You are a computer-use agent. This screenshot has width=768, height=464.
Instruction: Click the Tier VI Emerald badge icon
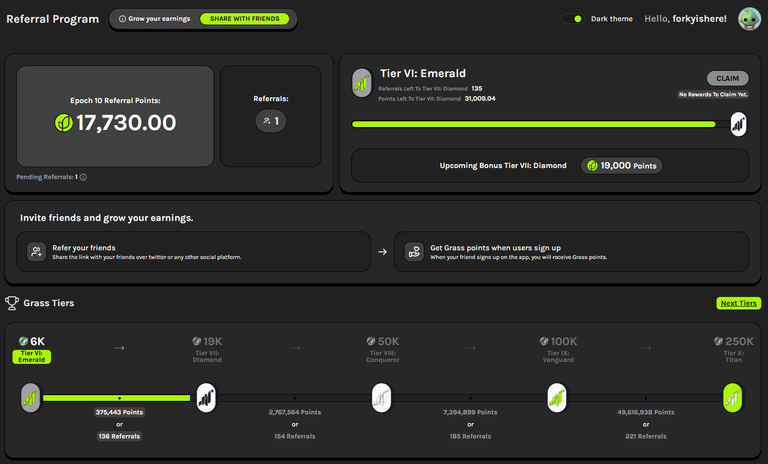[362, 82]
